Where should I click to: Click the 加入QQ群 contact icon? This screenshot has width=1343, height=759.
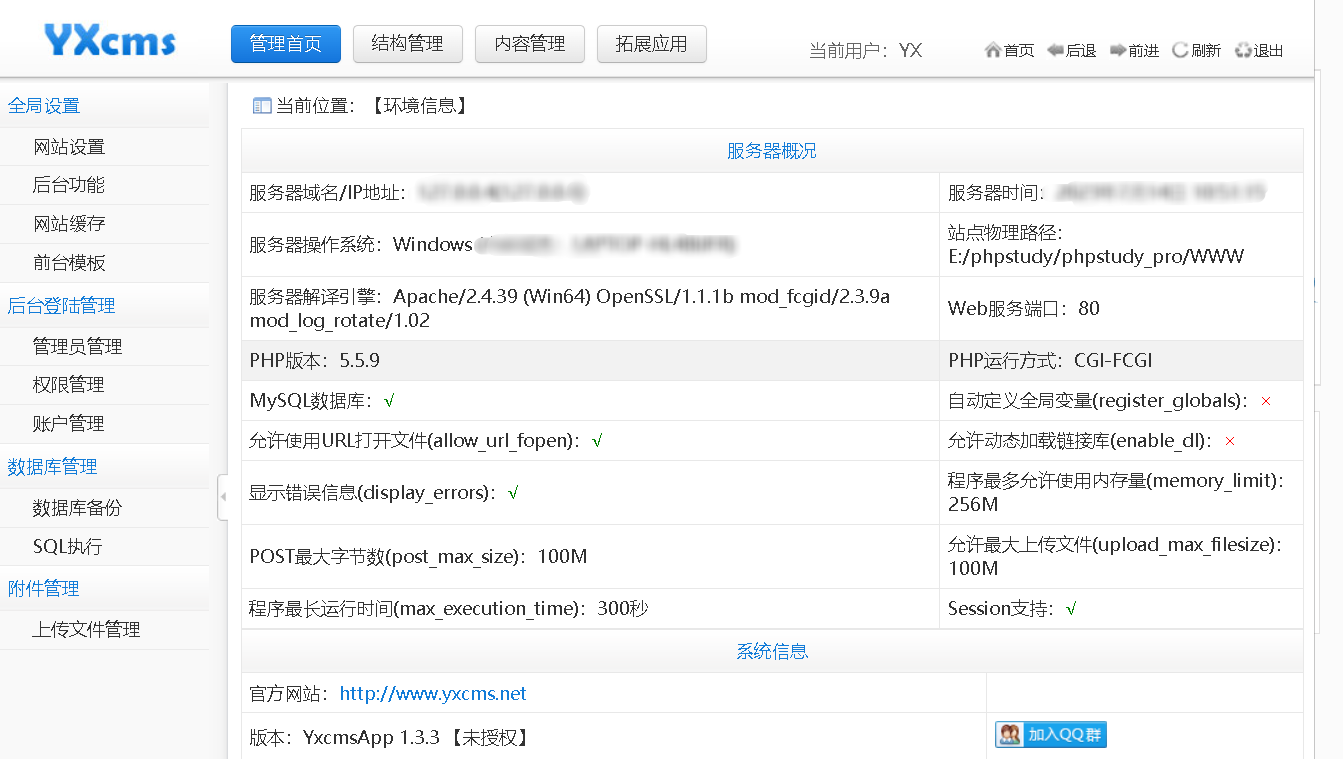1050,733
